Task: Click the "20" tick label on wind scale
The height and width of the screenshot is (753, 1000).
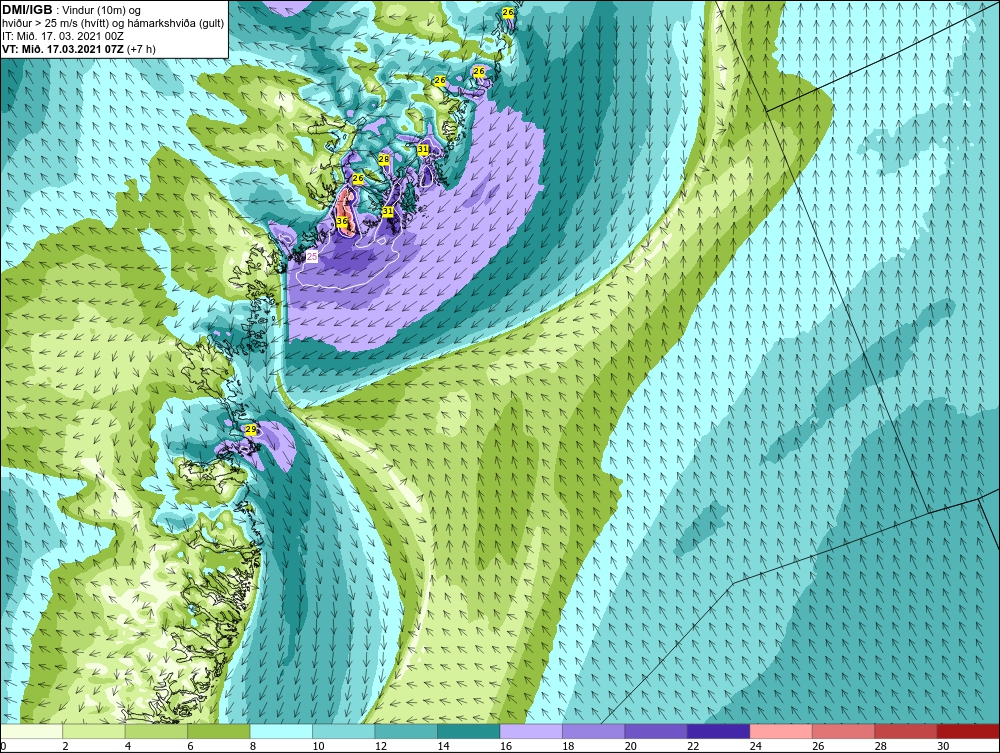Action: pos(631,746)
